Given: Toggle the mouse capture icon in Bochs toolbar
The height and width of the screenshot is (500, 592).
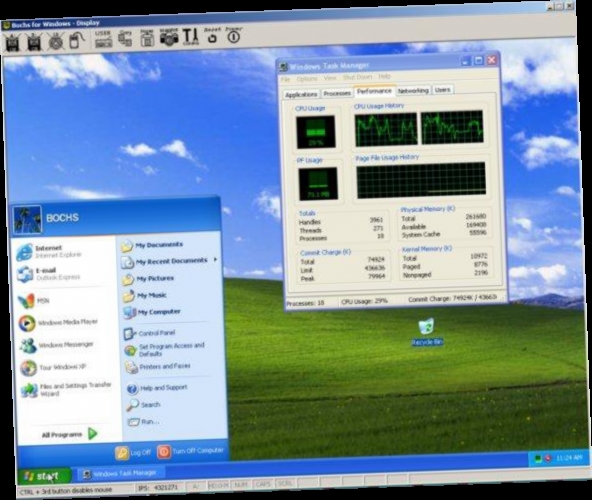Looking at the screenshot, I should (x=77, y=40).
